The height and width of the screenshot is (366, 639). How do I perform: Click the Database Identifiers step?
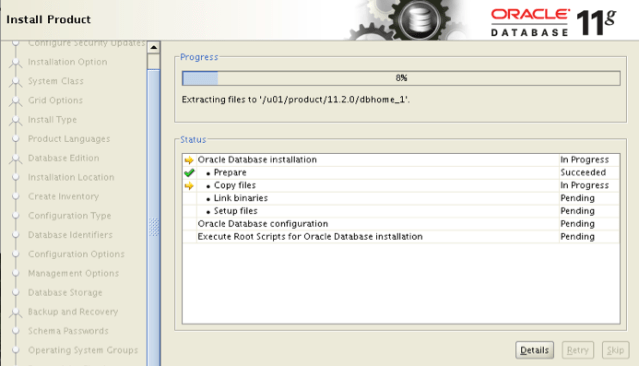(70, 235)
